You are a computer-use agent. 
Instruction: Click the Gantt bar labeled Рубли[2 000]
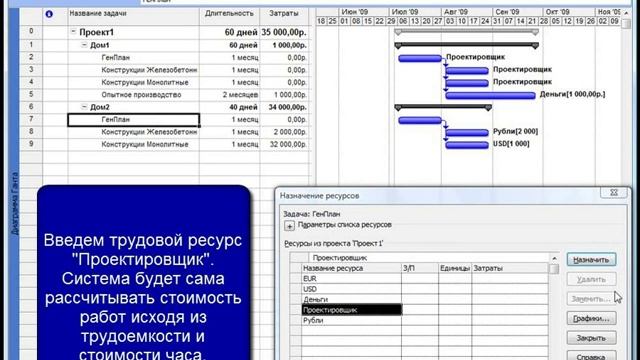(467, 133)
